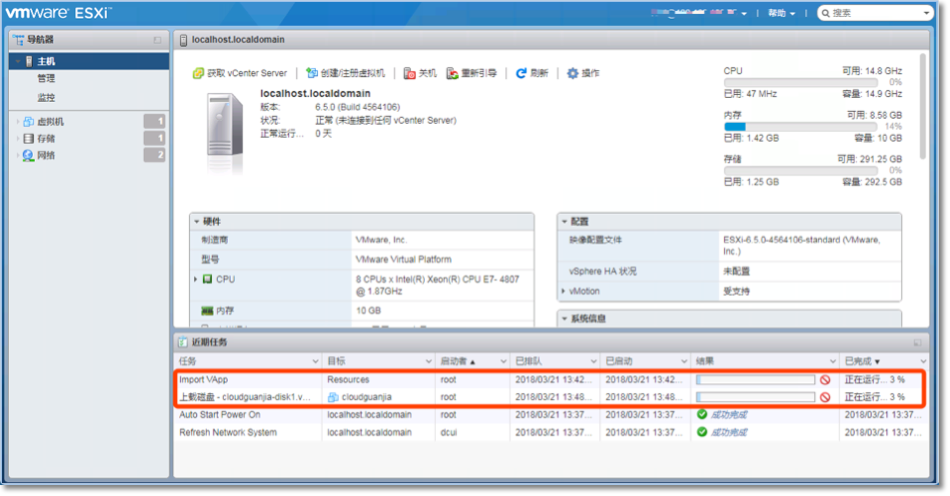
Task: Open 监控 under 主机
Action: click(x=46, y=98)
